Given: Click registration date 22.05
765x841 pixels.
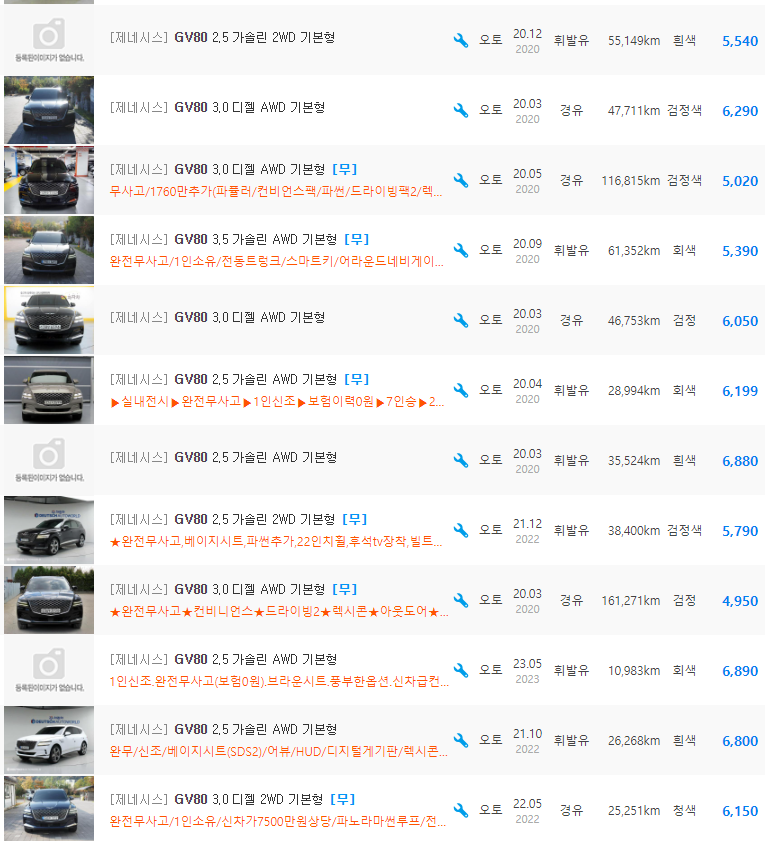Looking at the screenshot, I should (527, 803).
